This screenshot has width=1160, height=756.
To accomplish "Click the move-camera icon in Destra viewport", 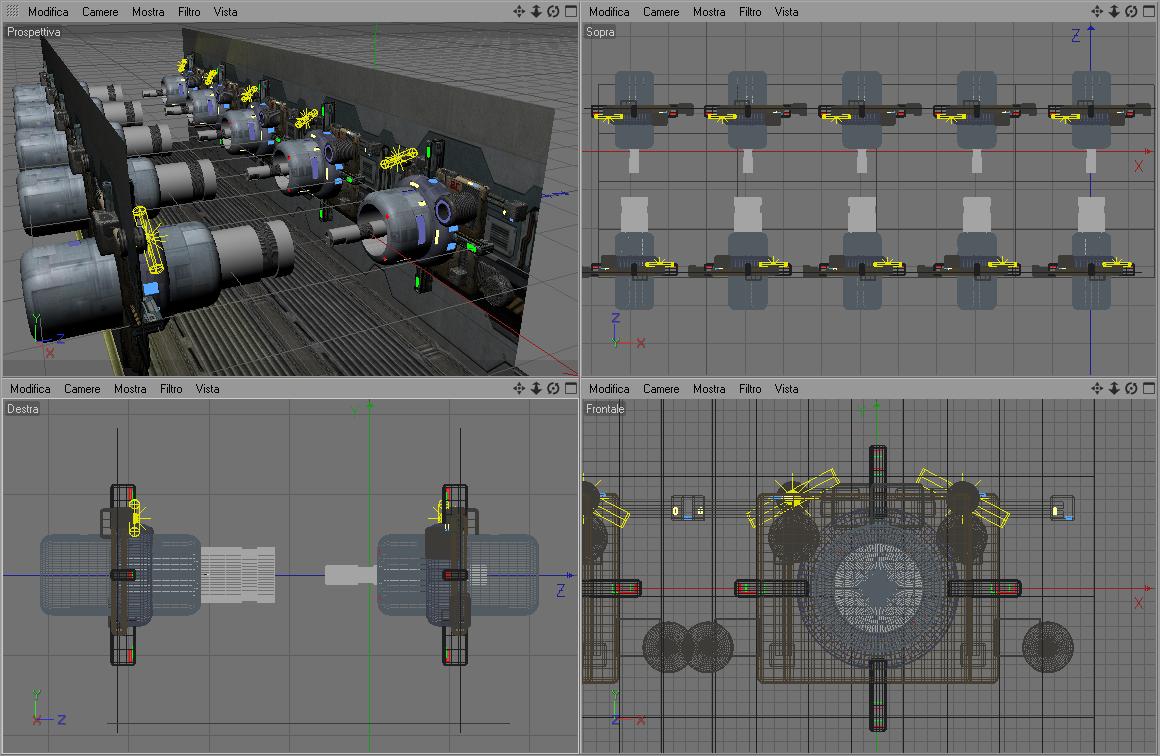I will (519, 388).
